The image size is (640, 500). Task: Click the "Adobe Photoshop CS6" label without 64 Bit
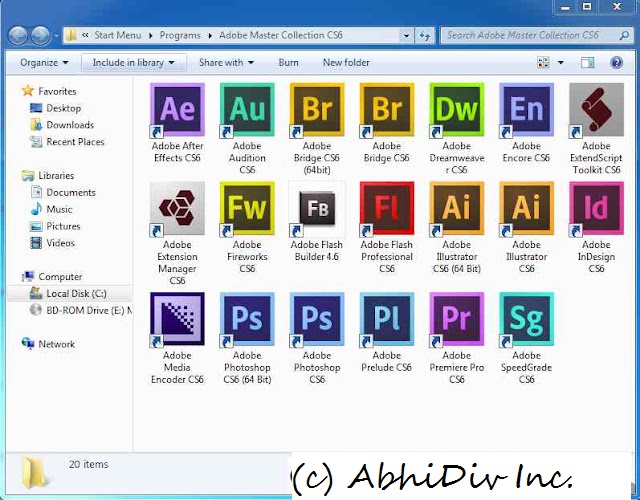pyautogui.click(x=317, y=367)
